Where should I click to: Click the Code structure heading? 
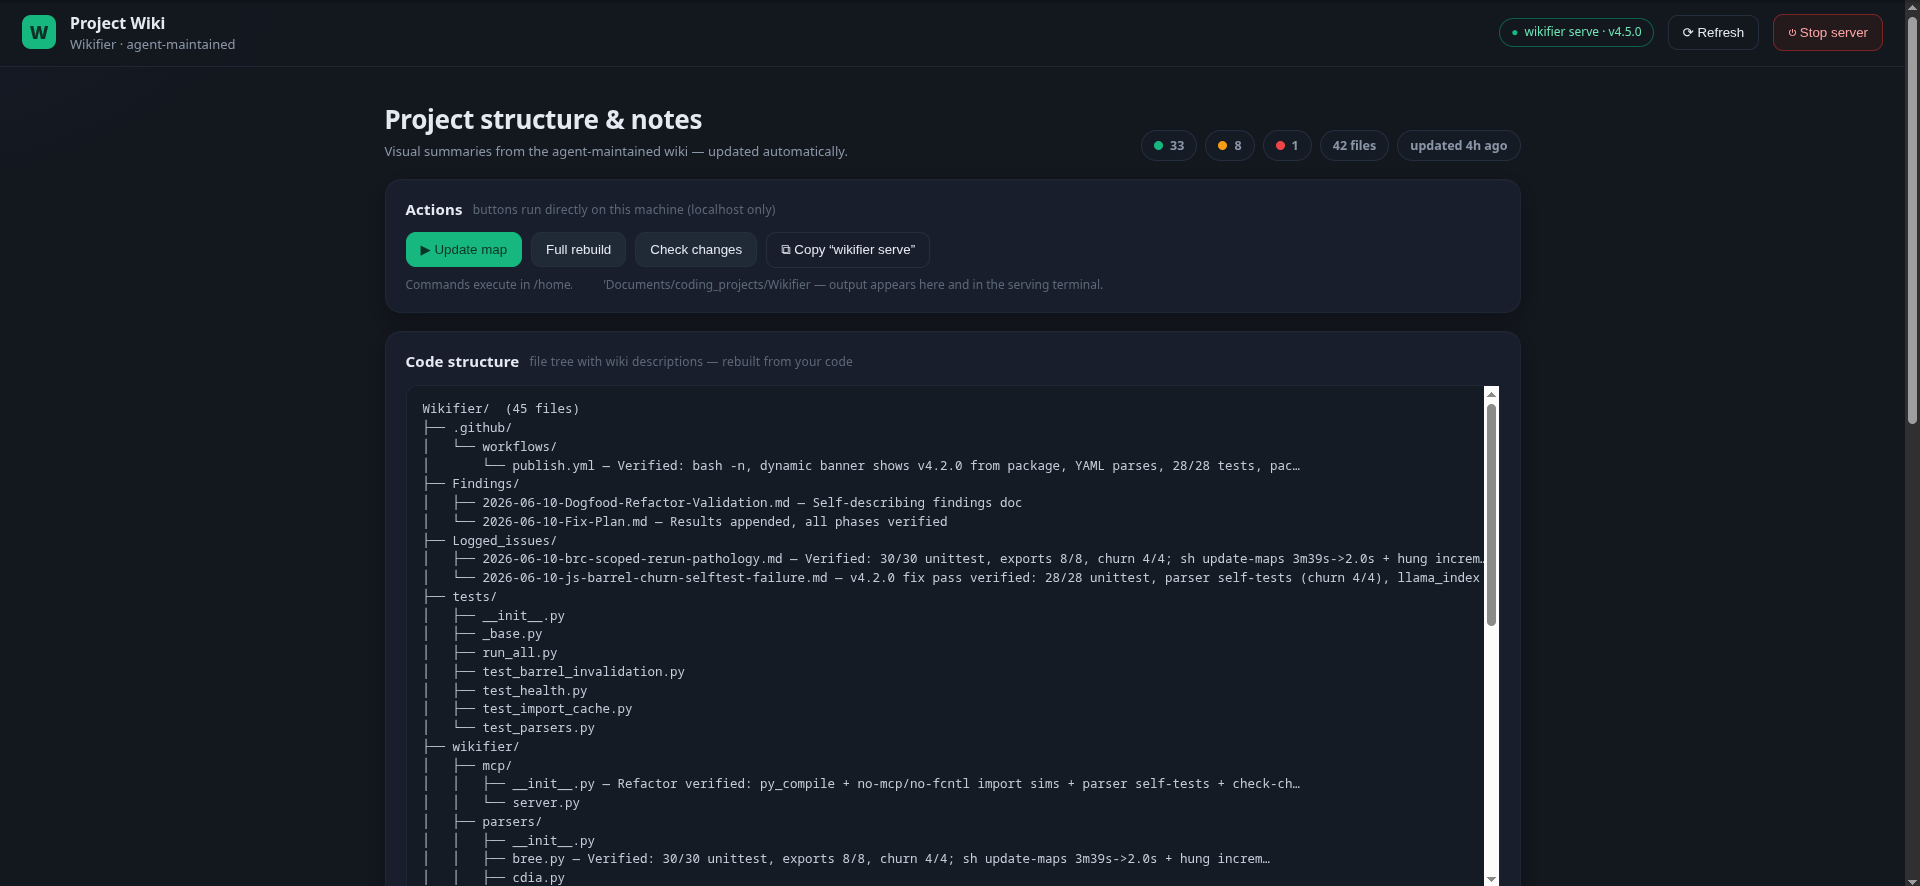point(462,362)
